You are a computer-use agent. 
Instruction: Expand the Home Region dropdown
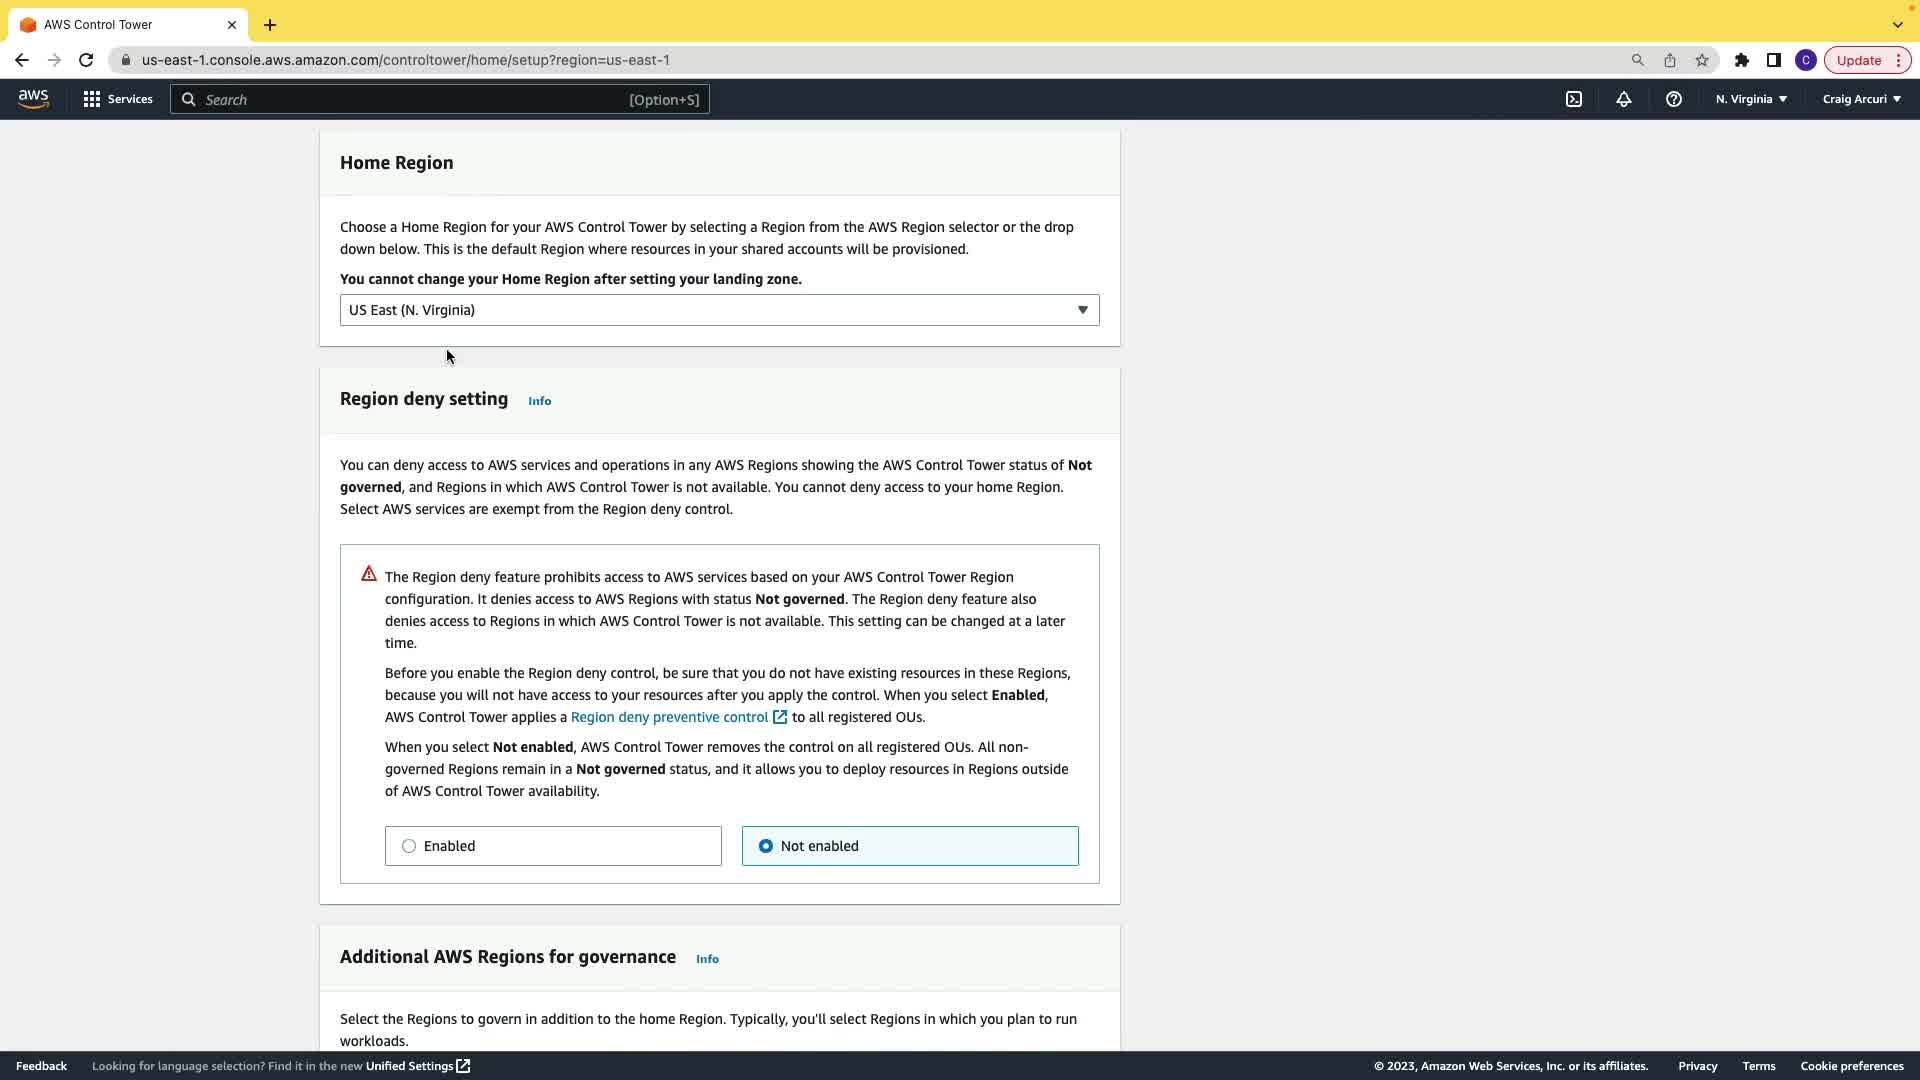pyautogui.click(x=719, y=310)
